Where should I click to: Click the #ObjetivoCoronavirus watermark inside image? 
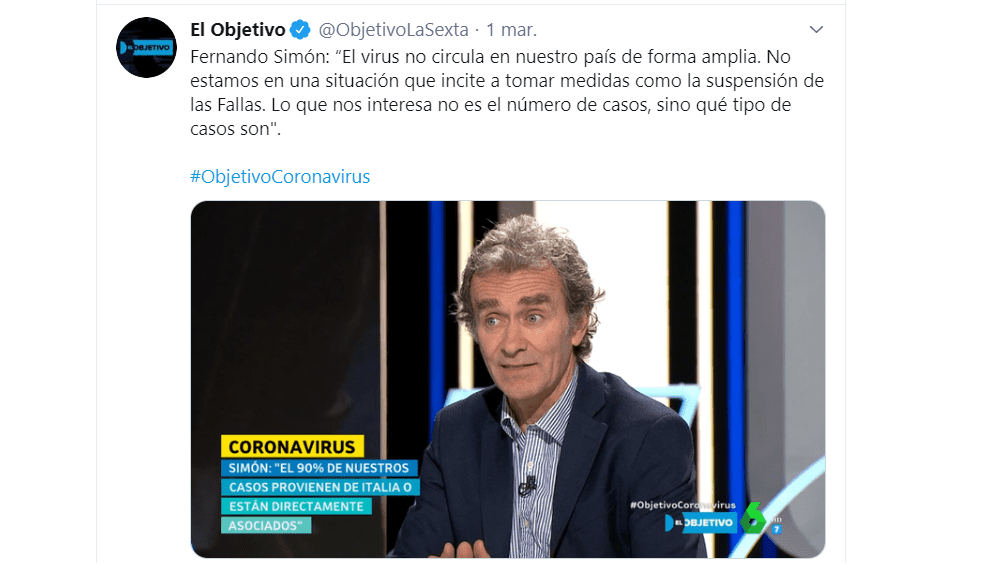(x=682, y=505)
